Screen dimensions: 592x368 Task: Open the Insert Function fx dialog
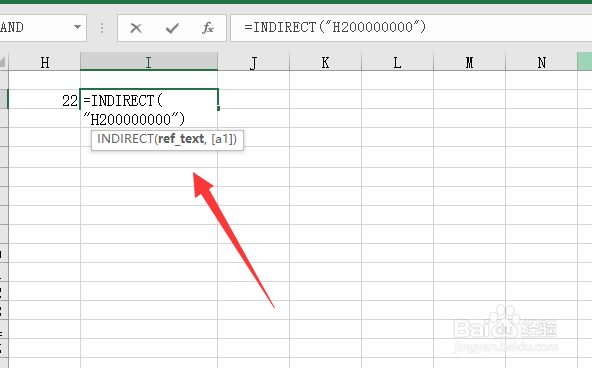click(208, 28)
